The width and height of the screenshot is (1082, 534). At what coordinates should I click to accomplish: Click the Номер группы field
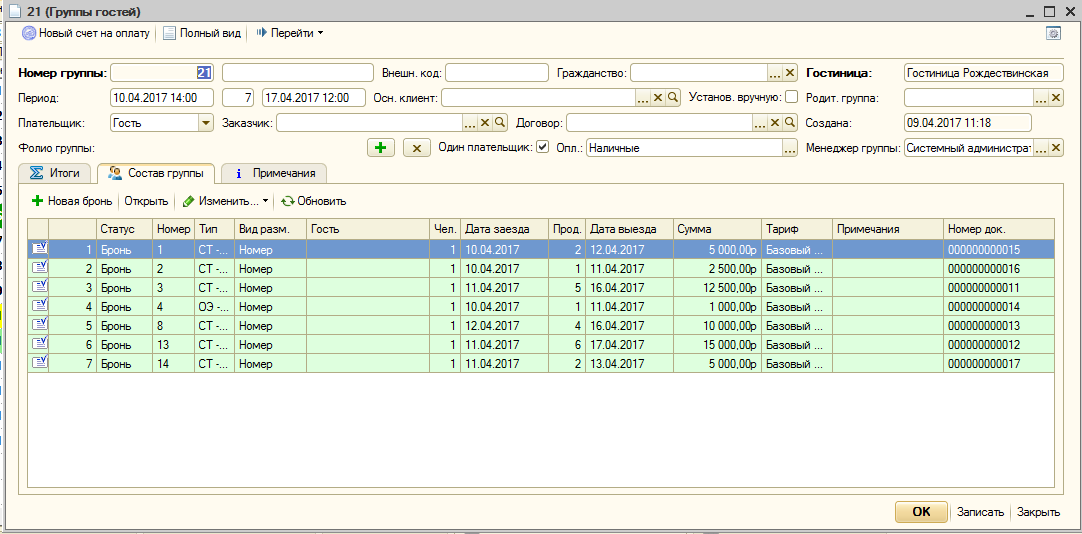click(162, 73)
